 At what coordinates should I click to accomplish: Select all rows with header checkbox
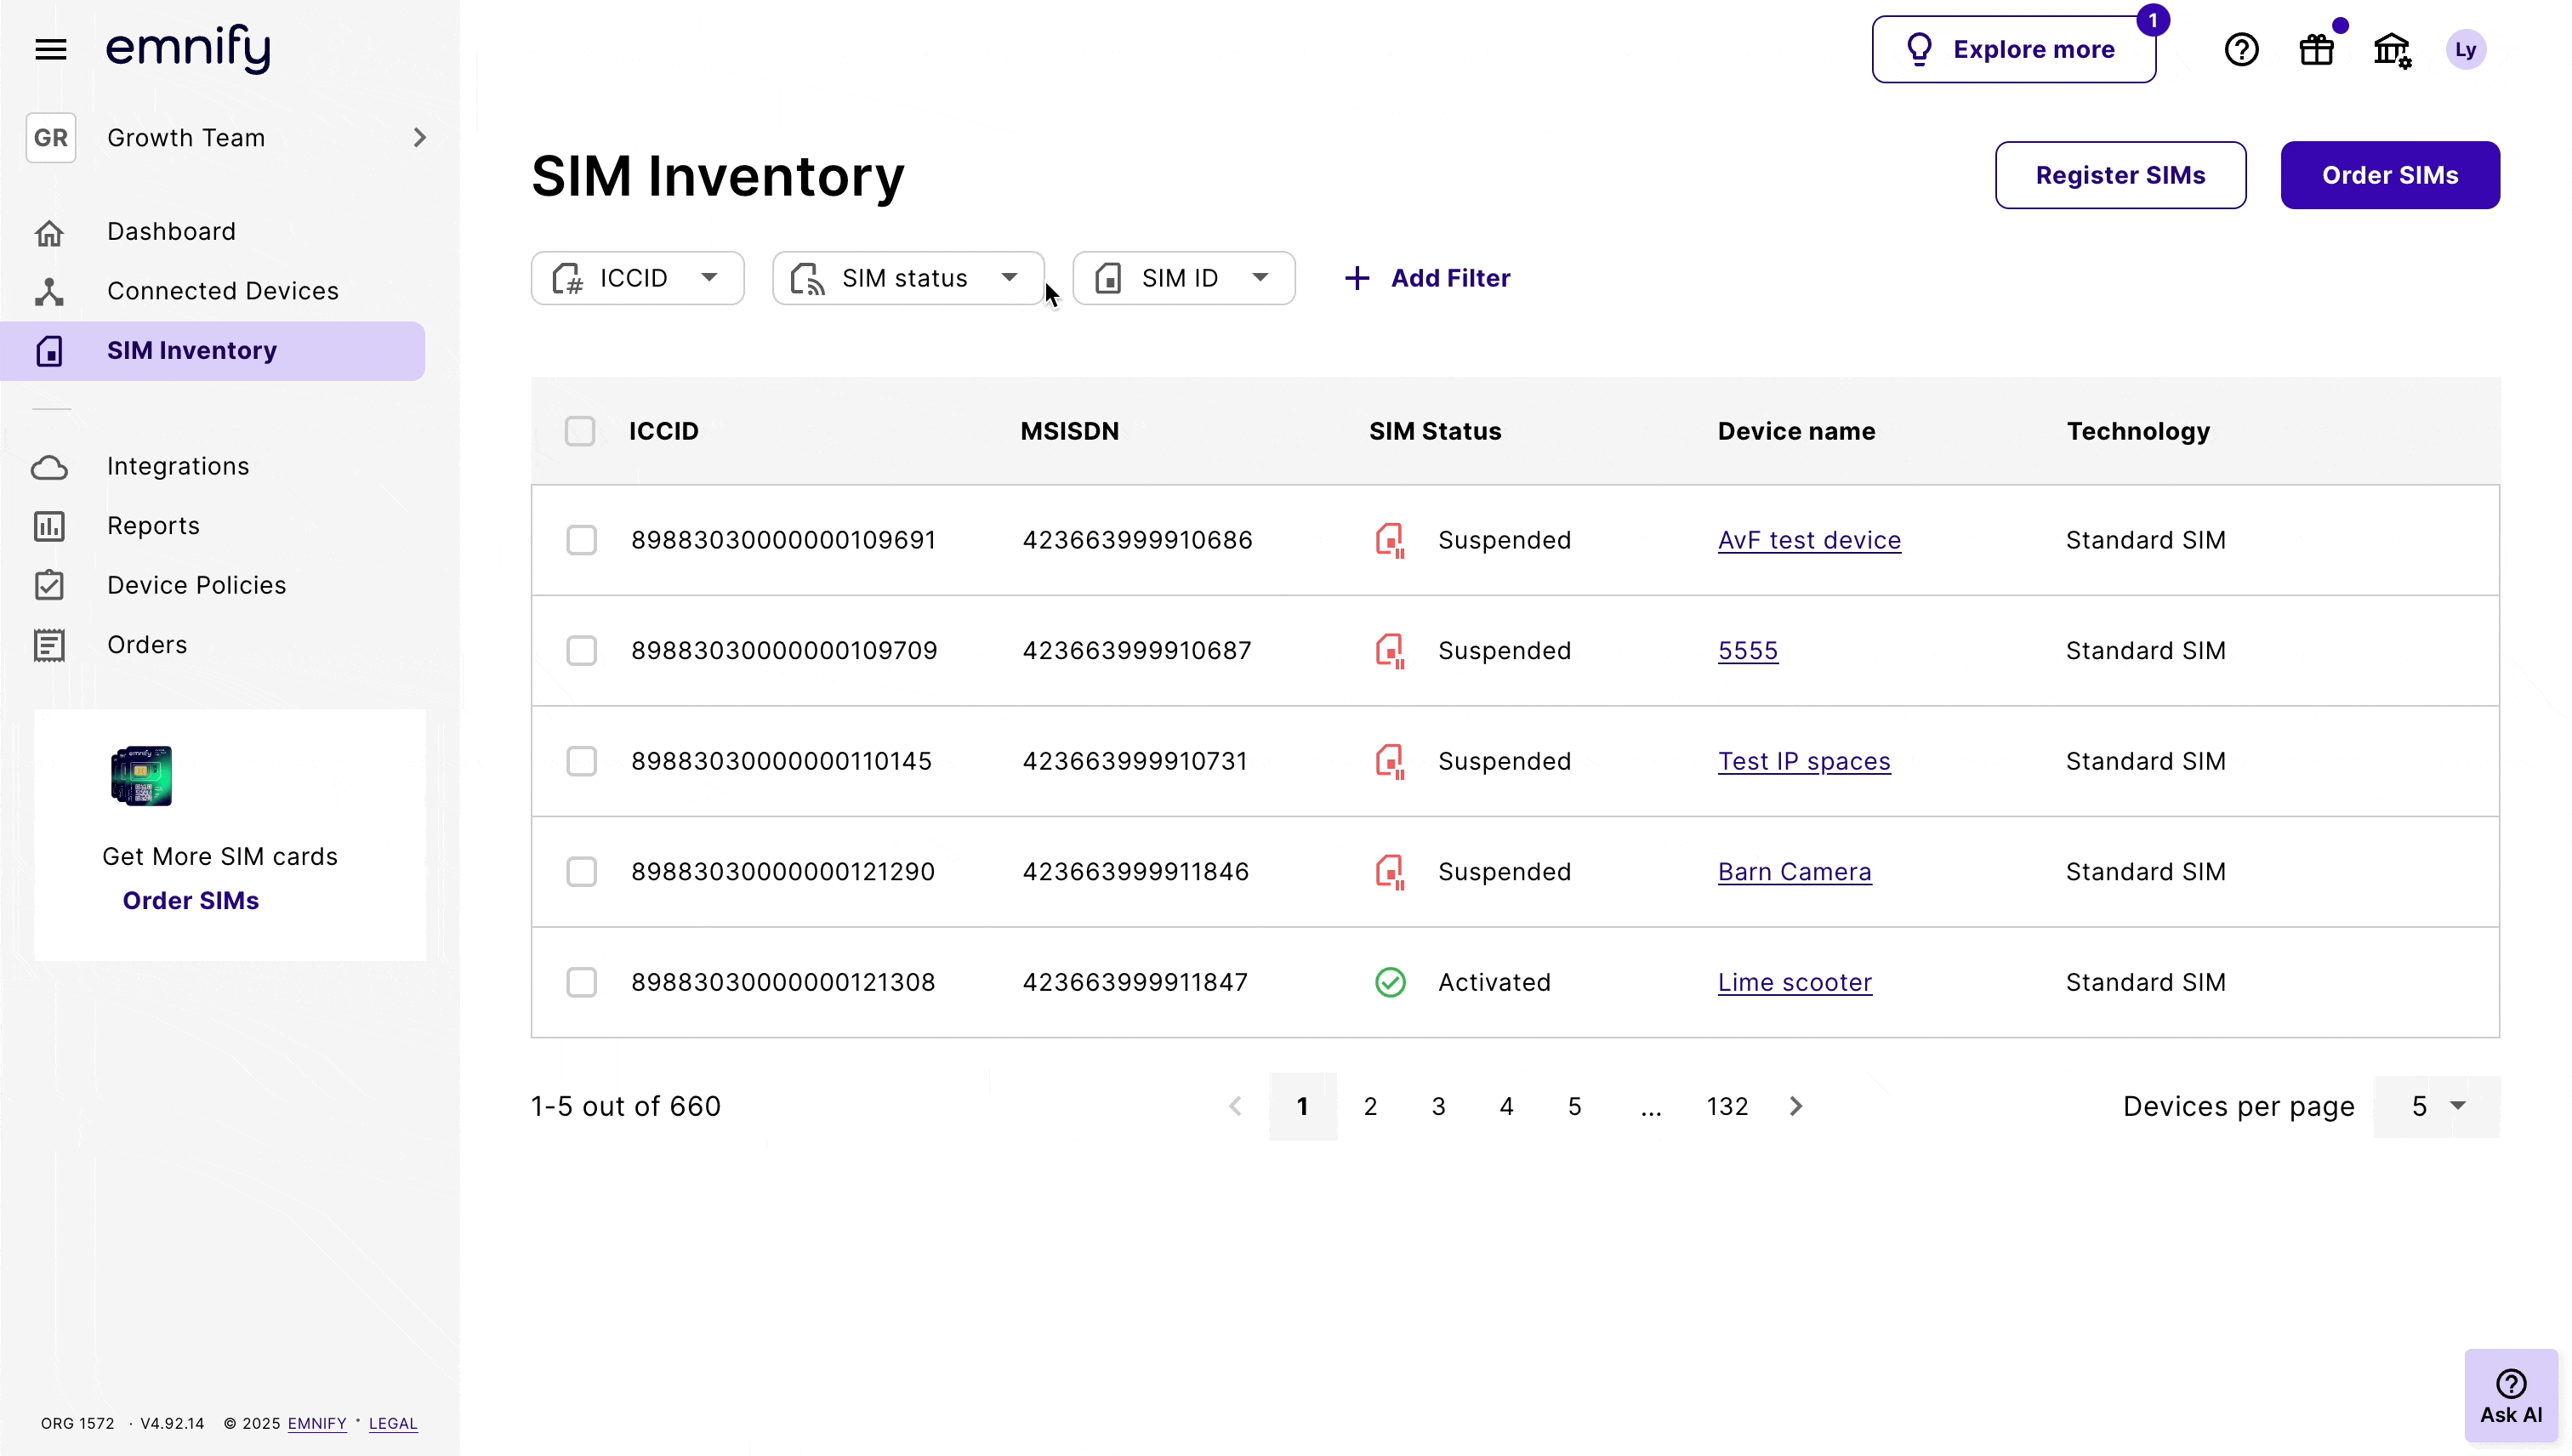(580, 431)
